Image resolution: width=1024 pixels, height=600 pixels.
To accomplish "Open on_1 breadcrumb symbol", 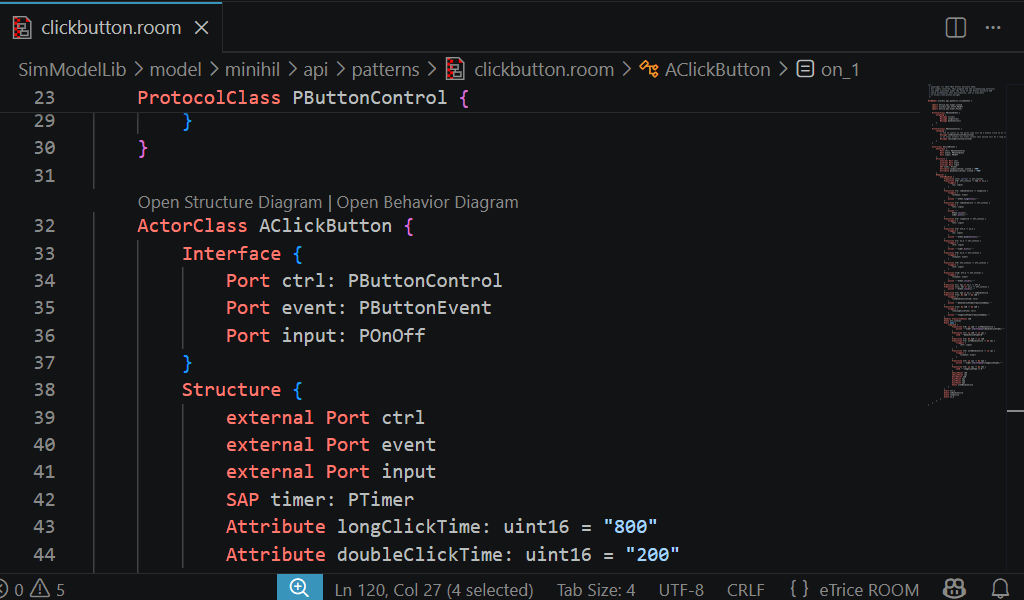I will click(840, 69).
